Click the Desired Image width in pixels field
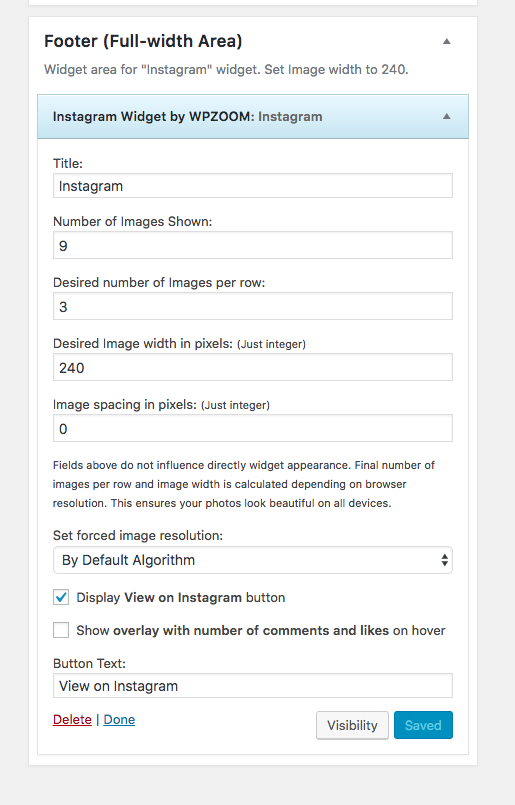 tap(253, 368)
